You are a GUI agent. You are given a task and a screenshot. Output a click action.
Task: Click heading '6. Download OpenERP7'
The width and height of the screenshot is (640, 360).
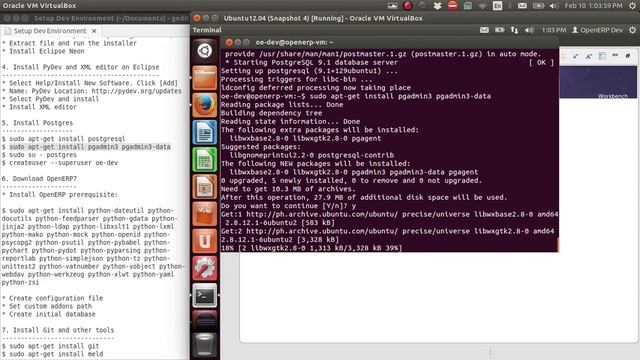point(39,179)
